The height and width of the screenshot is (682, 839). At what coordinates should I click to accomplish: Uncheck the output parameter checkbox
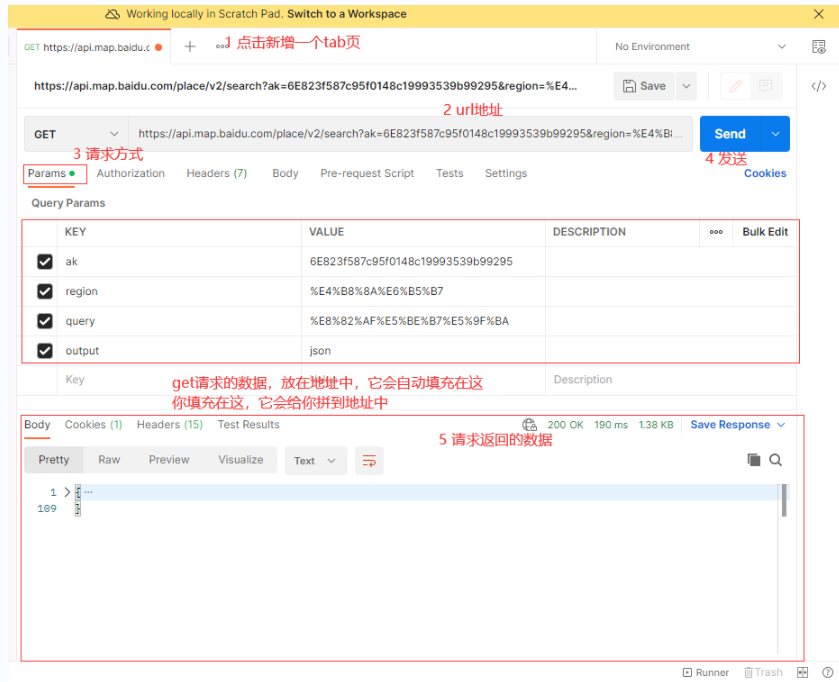point(45,351)
